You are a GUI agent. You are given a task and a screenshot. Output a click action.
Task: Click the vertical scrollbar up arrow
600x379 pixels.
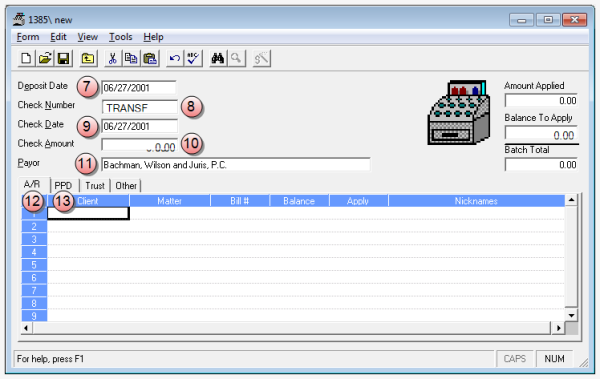(571, 200)
